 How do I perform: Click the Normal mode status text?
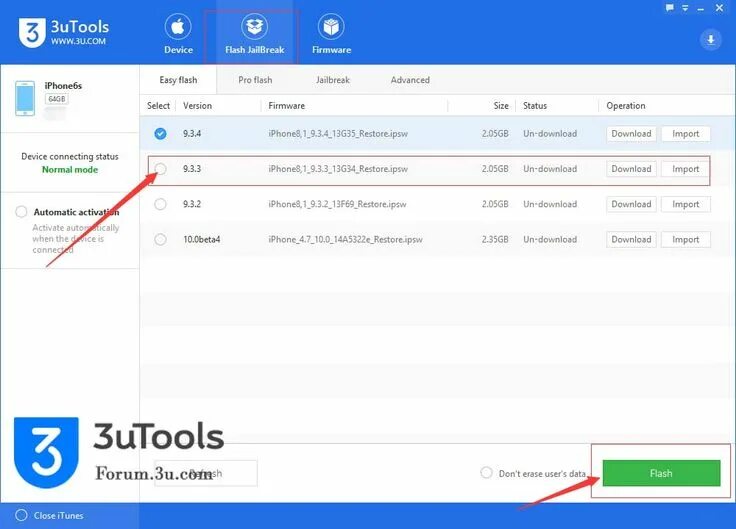70,170
